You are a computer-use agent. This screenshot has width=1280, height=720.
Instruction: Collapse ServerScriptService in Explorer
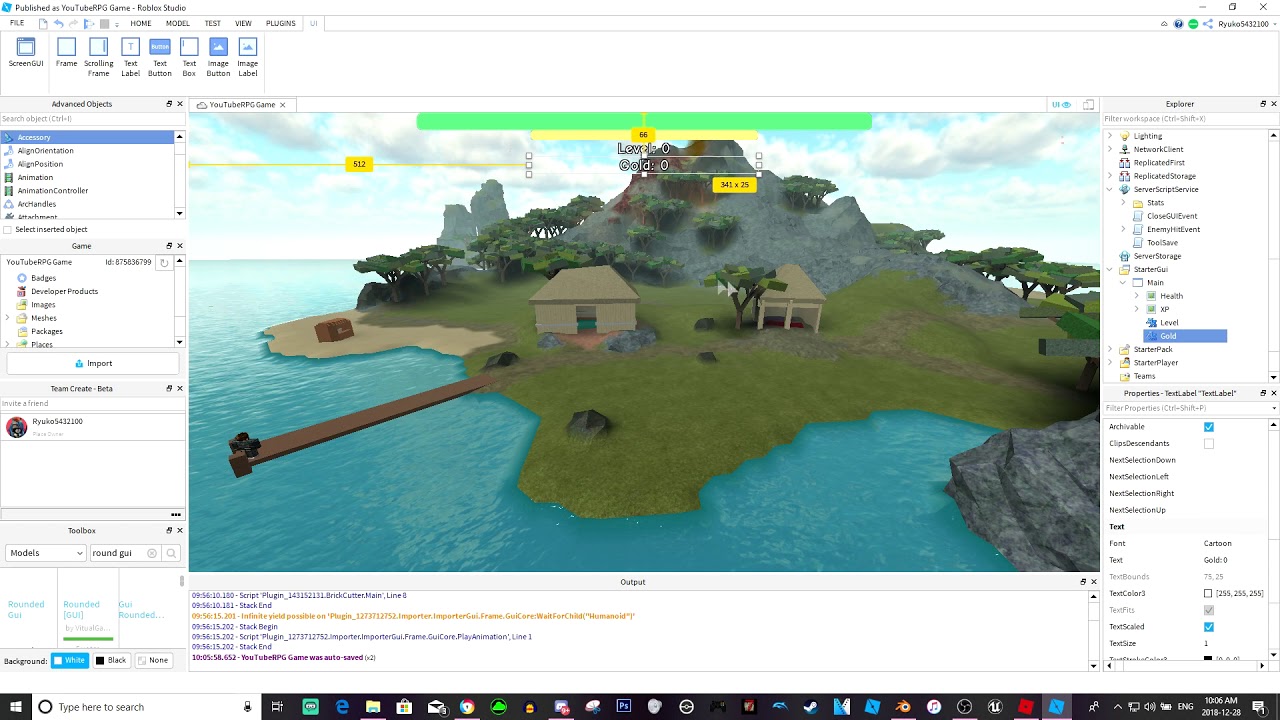pos(1110,189)
